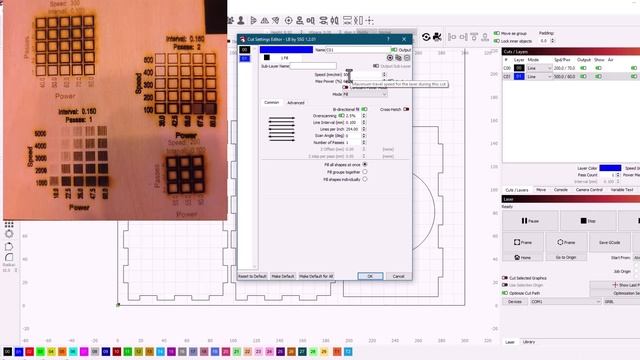This screenshot has width=640, height=360.
Task: Click the Layer Color blue swatch
Action: point(610,168)
